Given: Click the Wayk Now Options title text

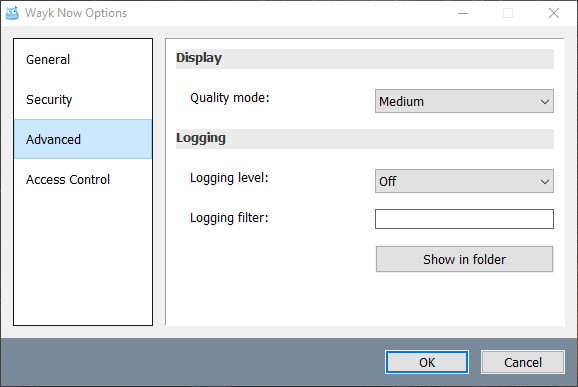Looking at the screenshot, I should 76,13.
